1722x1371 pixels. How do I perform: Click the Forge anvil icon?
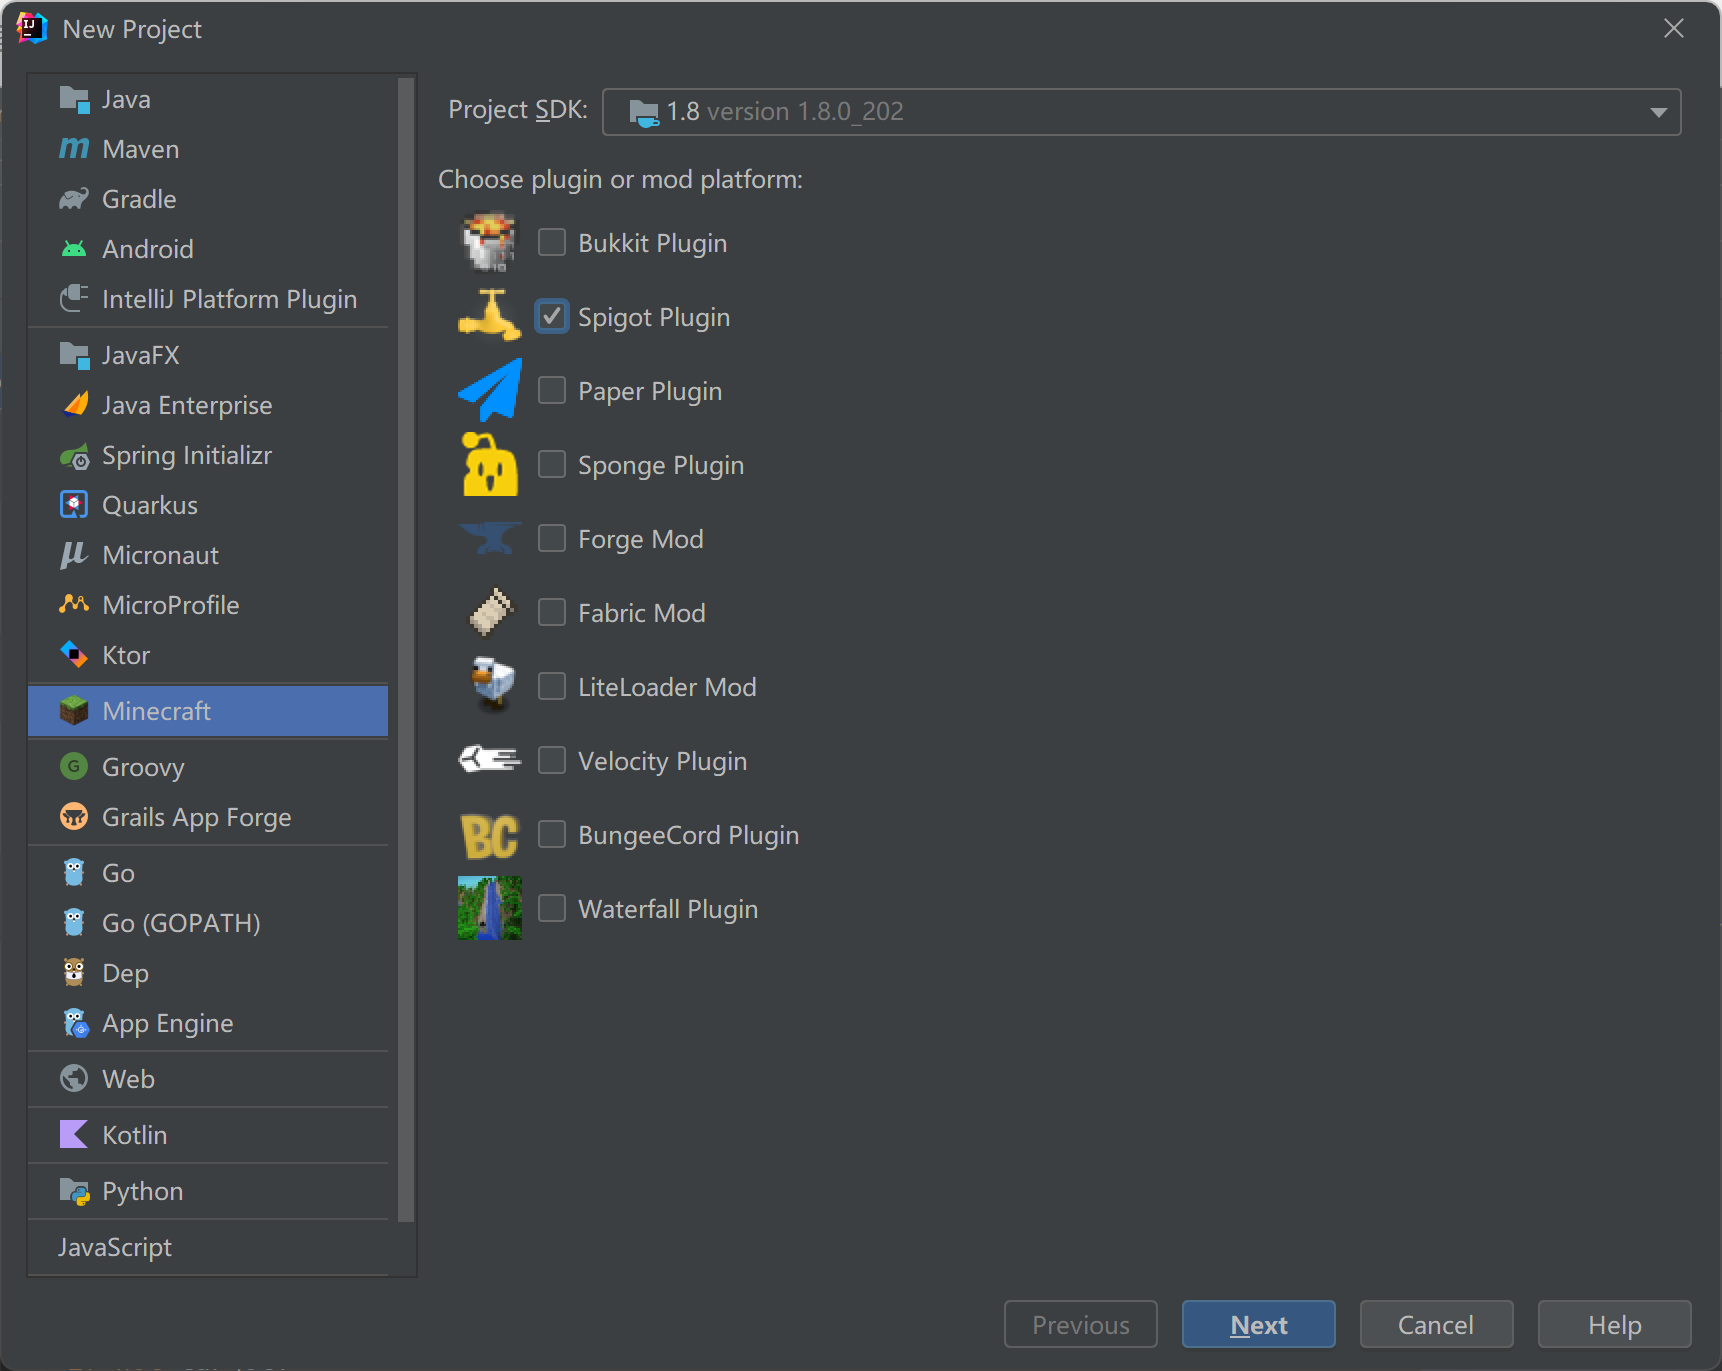[490, 539]
